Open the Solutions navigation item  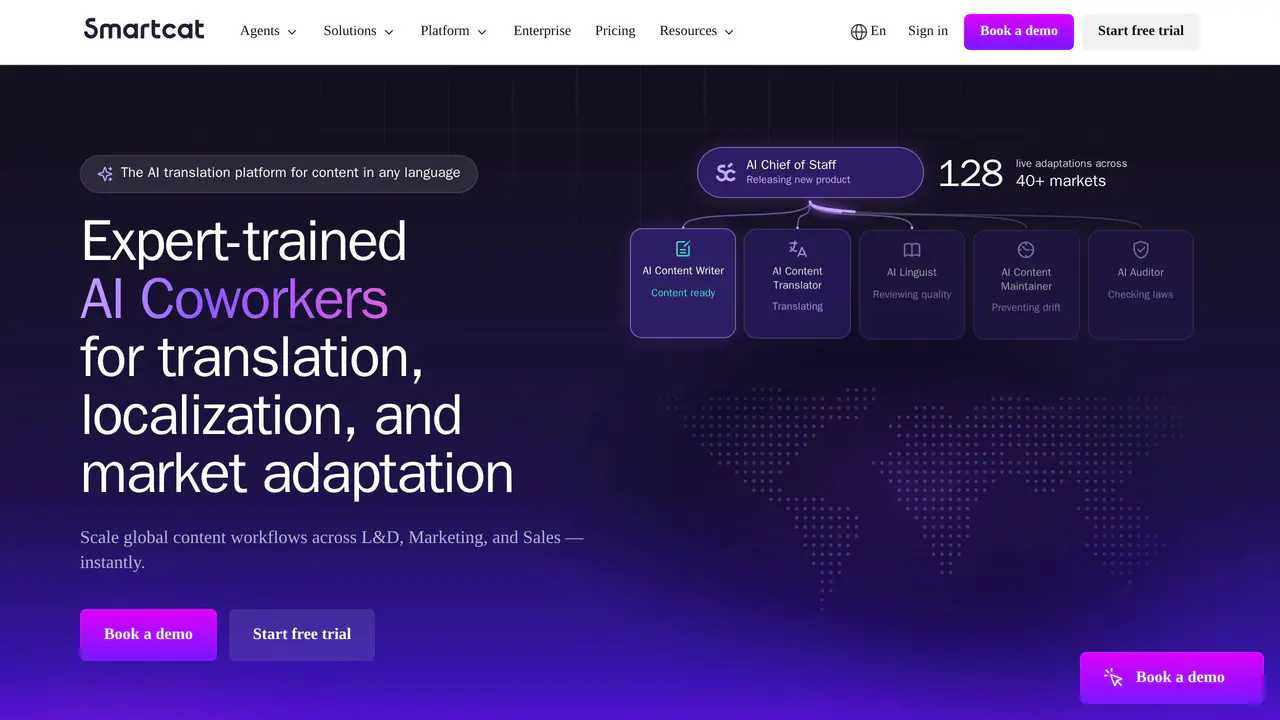click(359, 31)
